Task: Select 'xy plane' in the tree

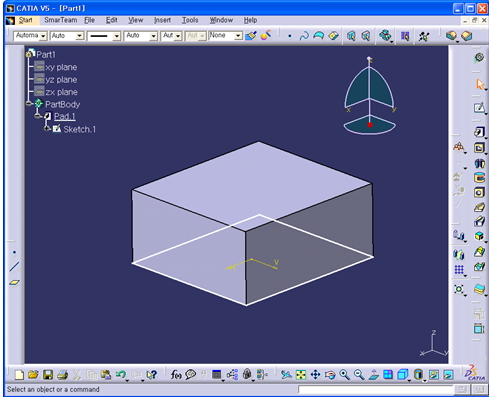Action: 61,67
